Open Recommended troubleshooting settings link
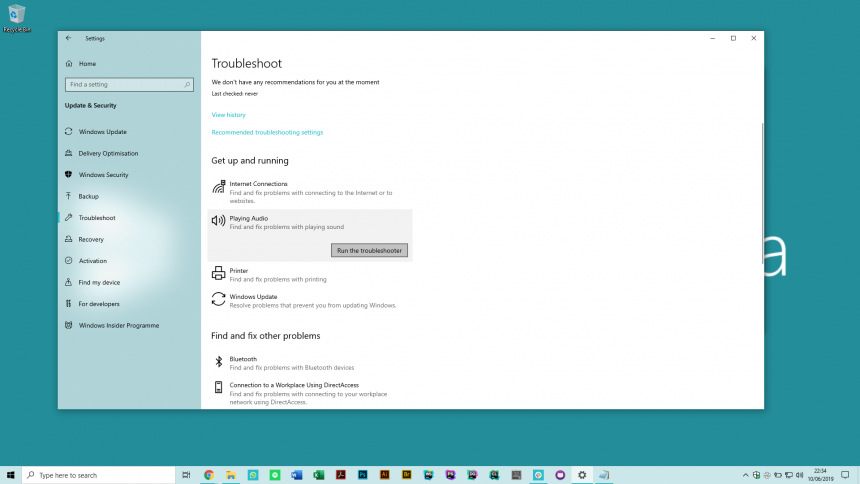860x484 pixels. coord(267,132)
